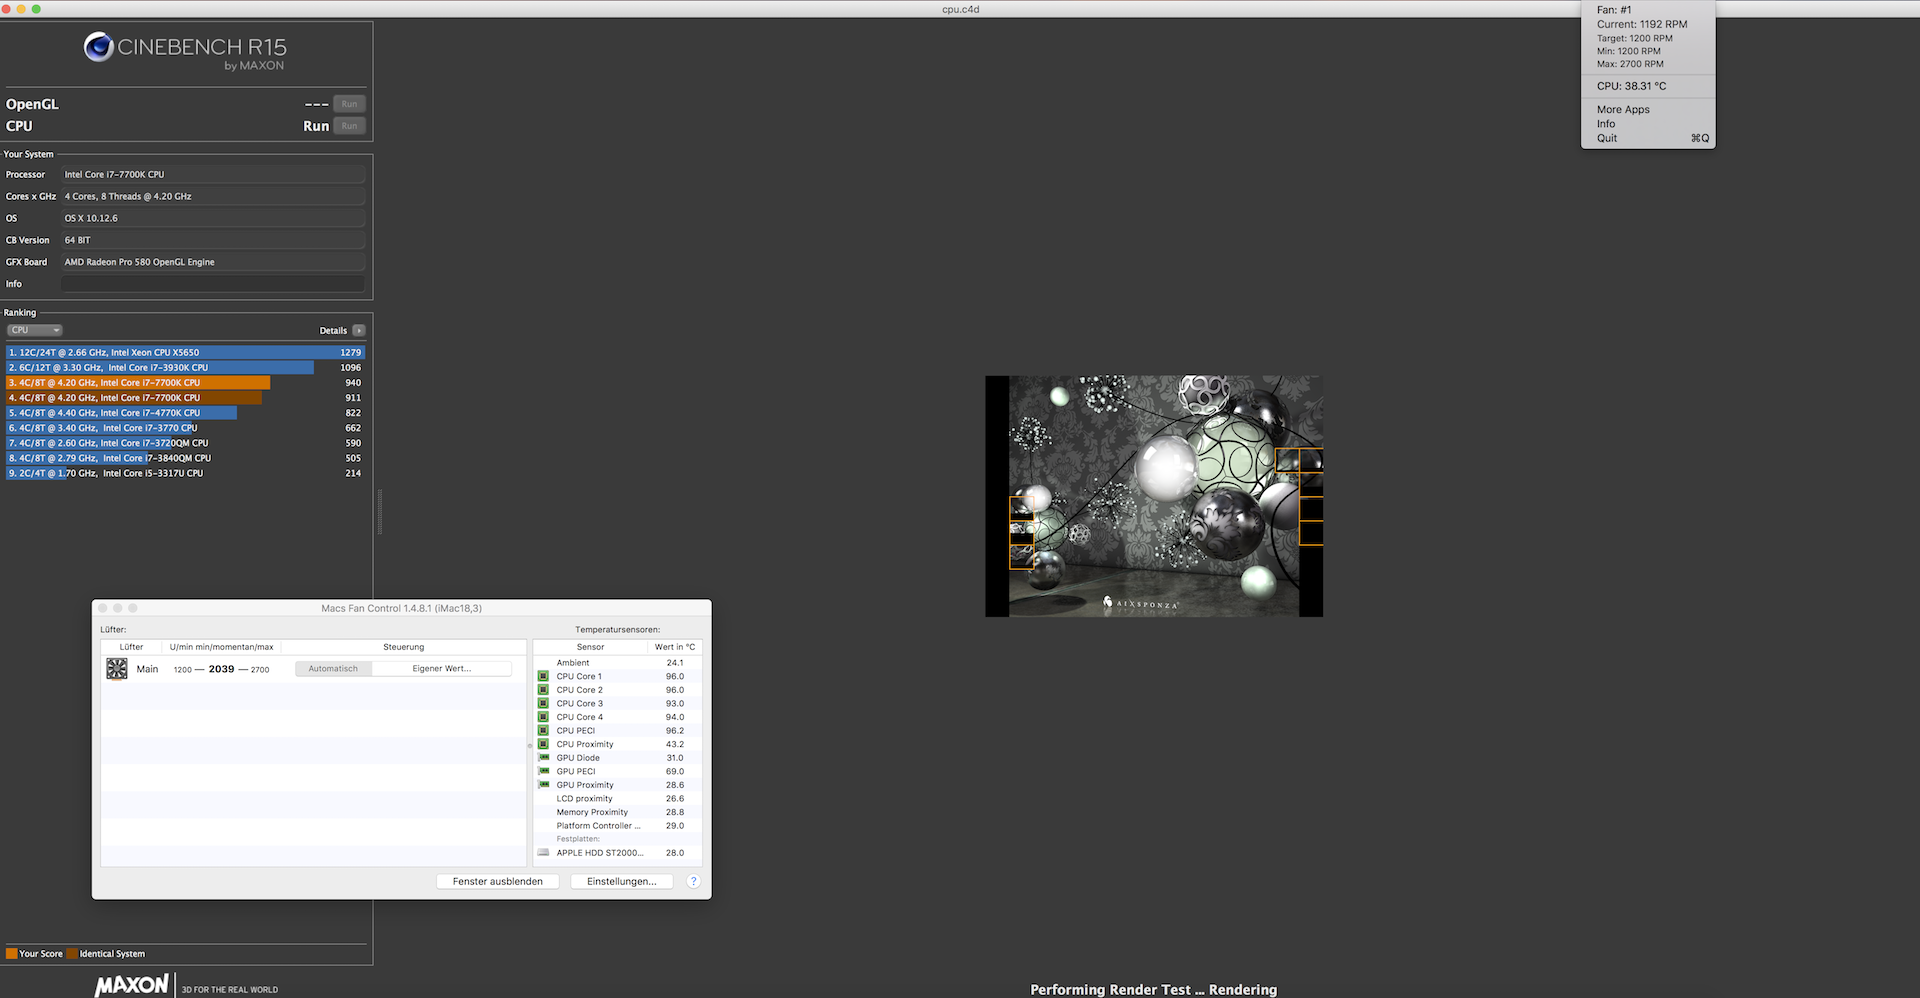Click the MAXON logo at the bottom

pyautogui.click(x=132, y=985)
